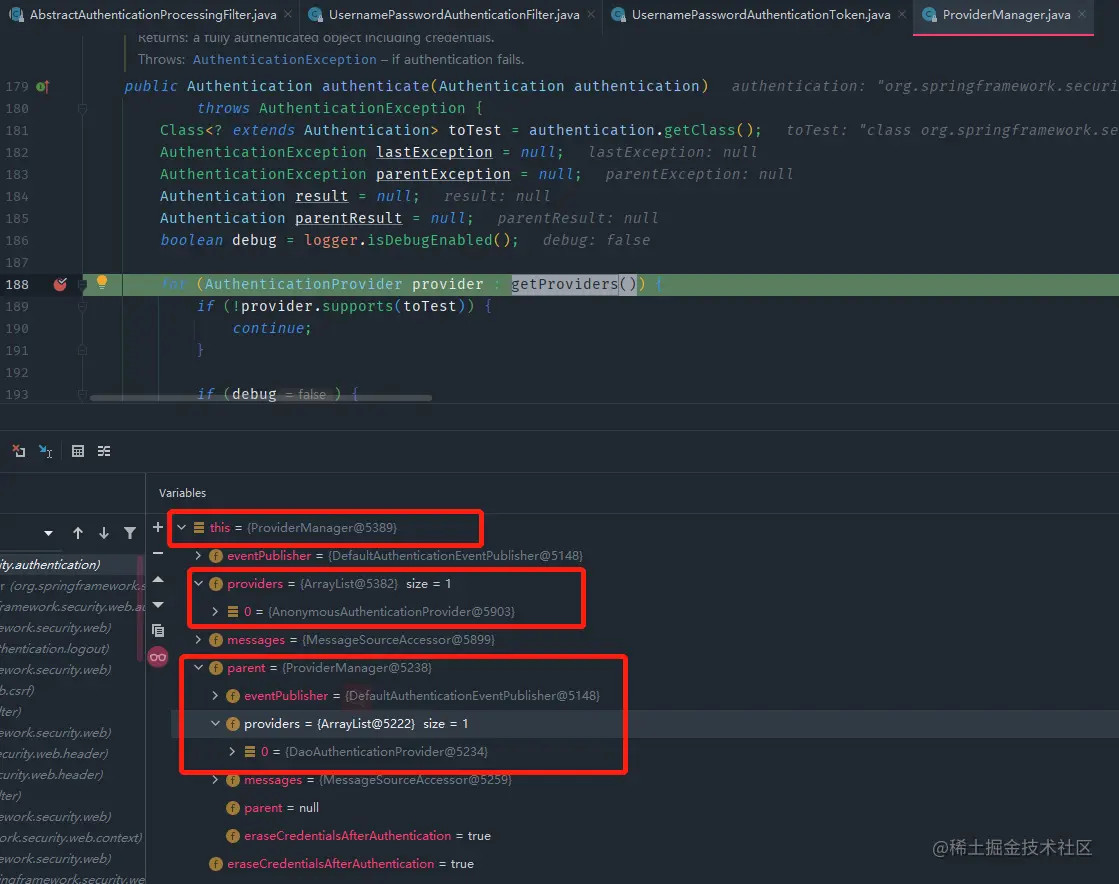Image resolution: width=1119 pixels, height=884 pixels.
Task: Click the result variable on line 184
Action: 322,196
